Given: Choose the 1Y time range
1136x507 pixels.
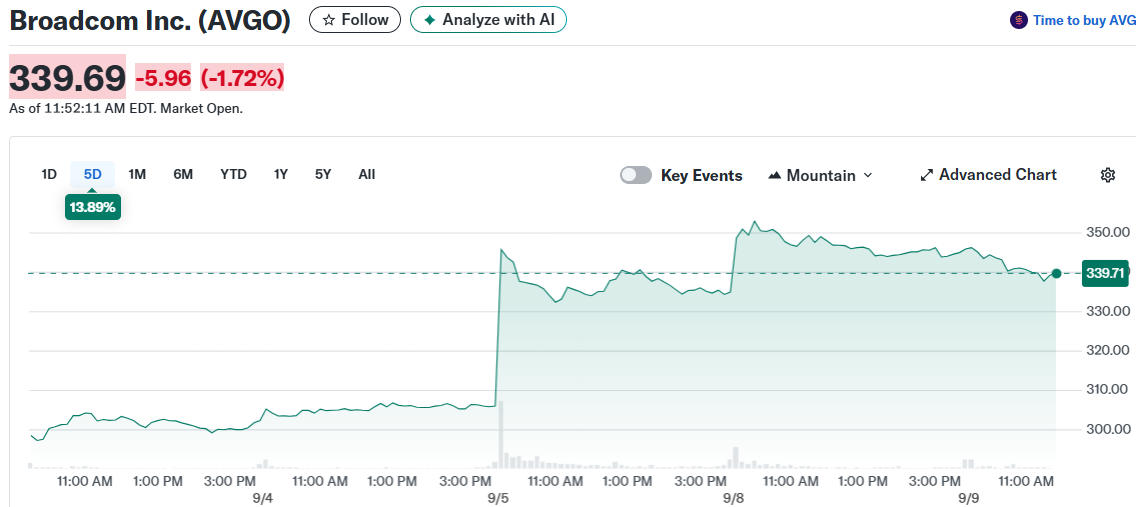Looking at the screenshot, I should point(281,174).
